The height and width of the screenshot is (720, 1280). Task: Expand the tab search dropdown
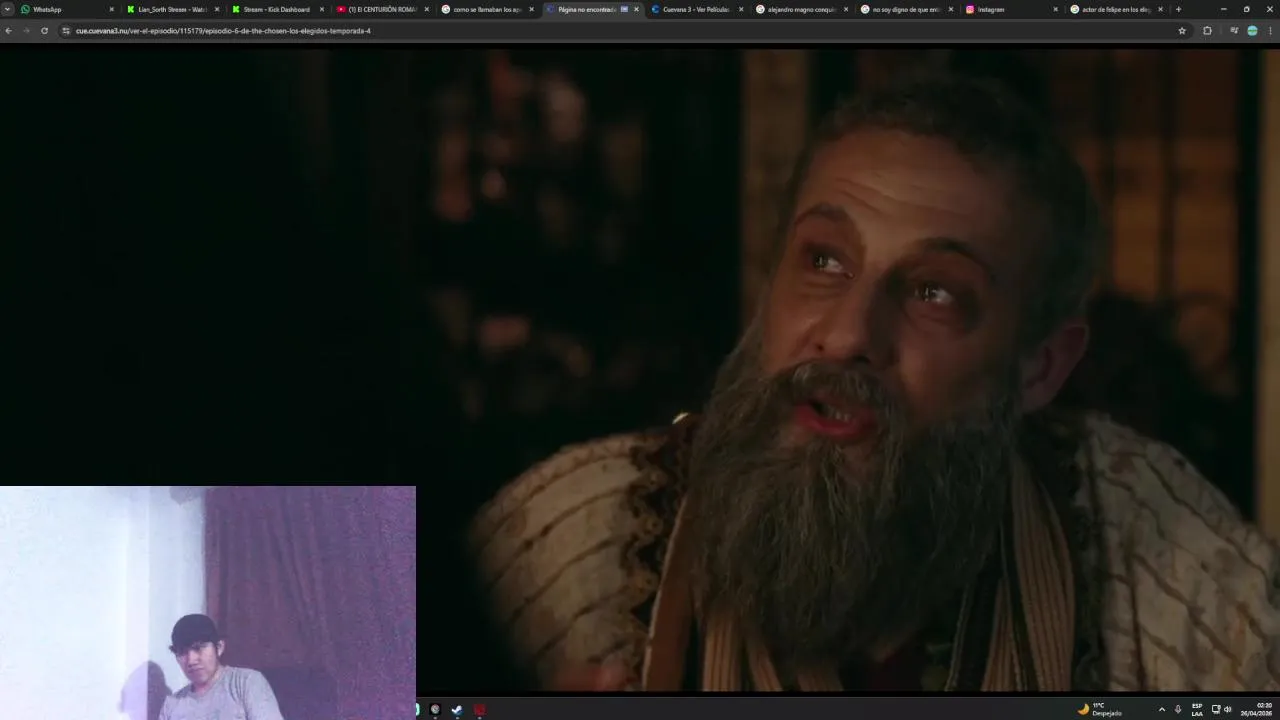tap(7, 9)
